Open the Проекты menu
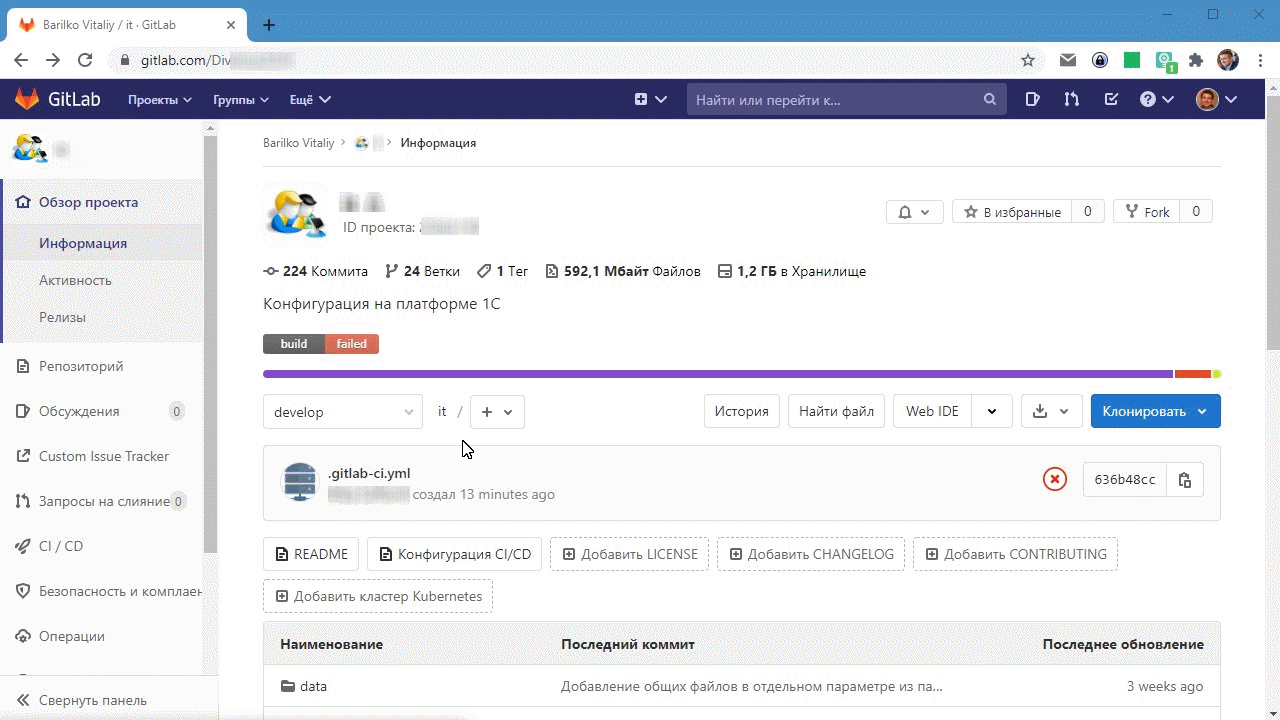 point(159,100)
